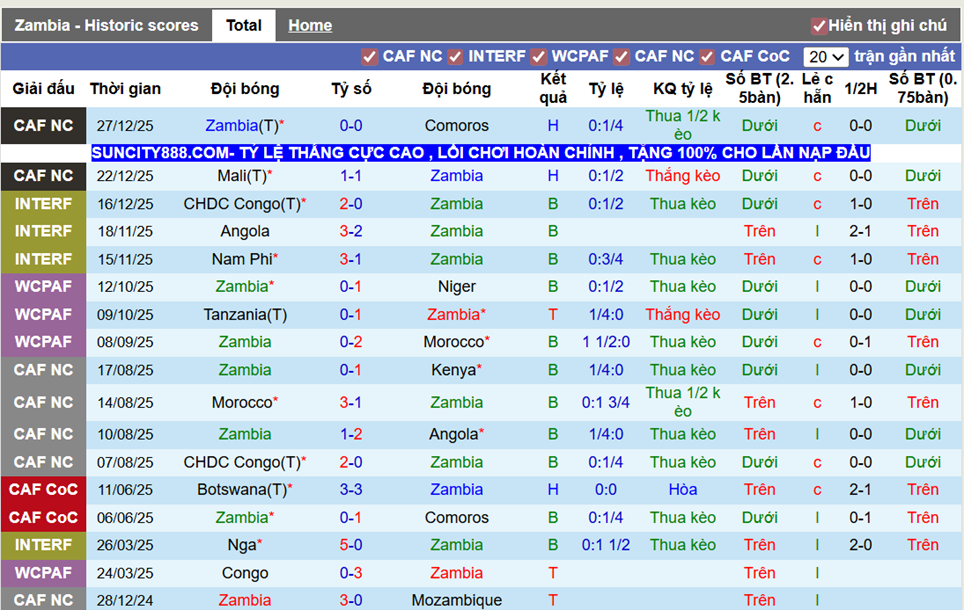Image resolution: width=964 pixels, height=610 pixels.
Task: Toggle the Hiển thị ghi chú checkbox
Action: click(x=818, y=26)
